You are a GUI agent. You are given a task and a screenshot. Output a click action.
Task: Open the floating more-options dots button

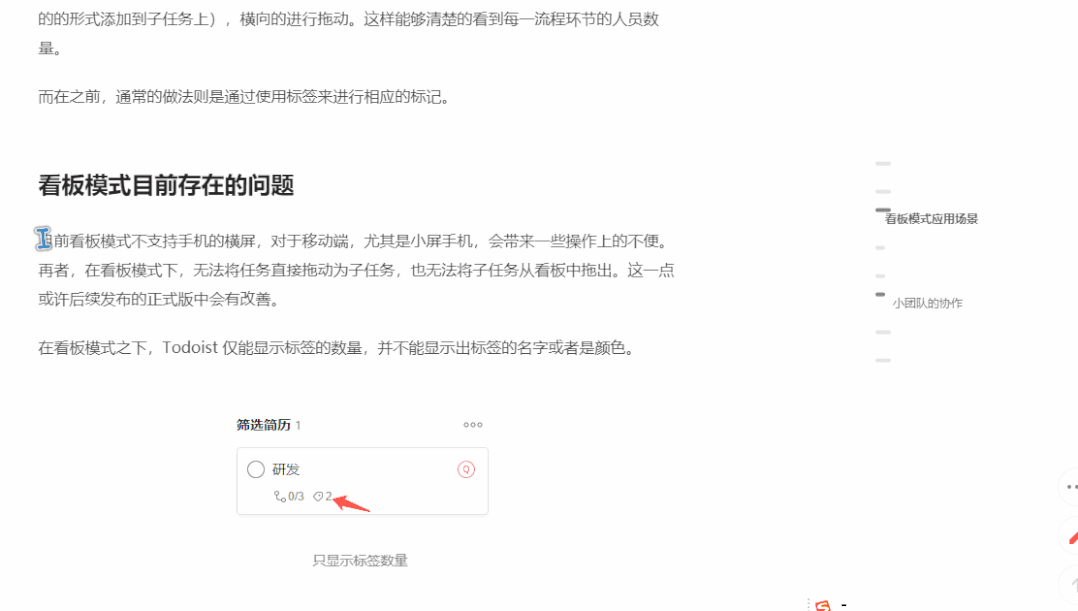pyautogui.click(x=1070, y=487)
